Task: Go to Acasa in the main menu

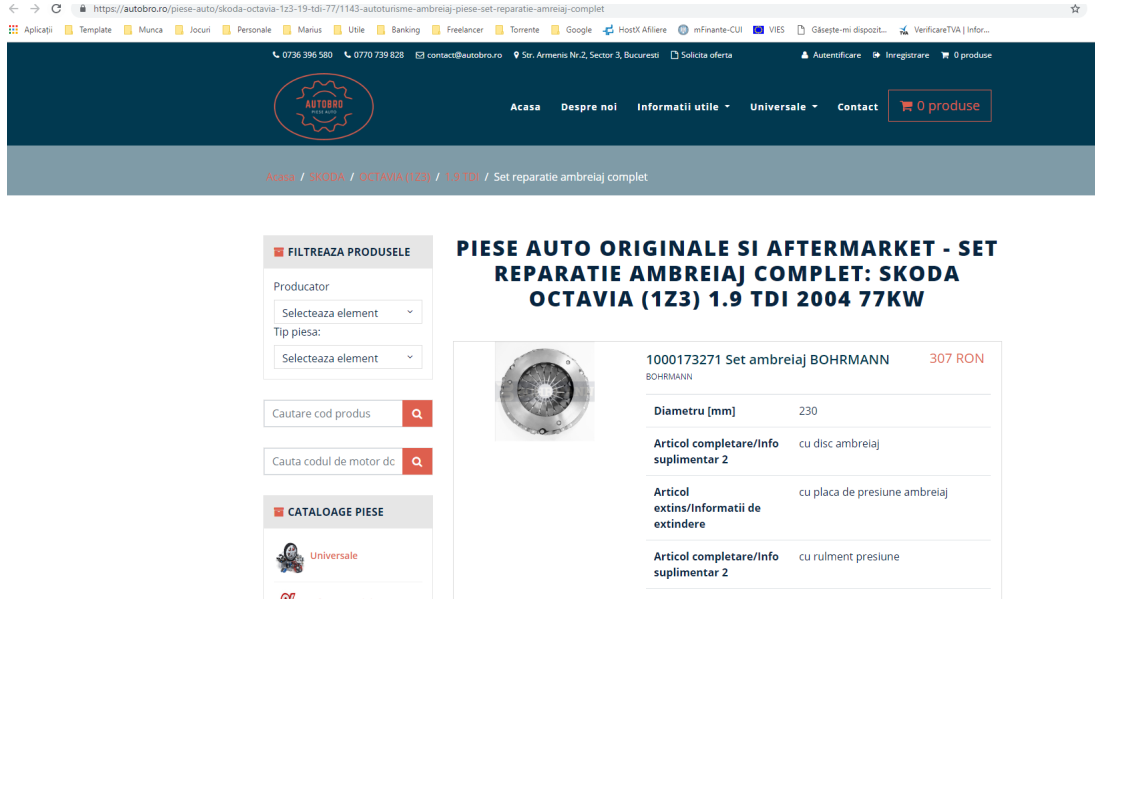Action: click(x=525, y=107)
